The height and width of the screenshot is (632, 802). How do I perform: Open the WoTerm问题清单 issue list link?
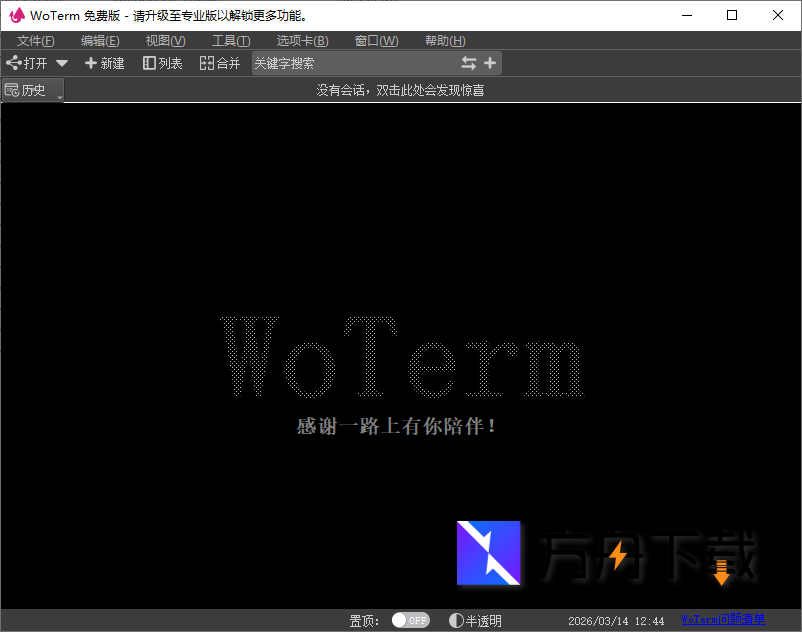(x=723, y=619)
